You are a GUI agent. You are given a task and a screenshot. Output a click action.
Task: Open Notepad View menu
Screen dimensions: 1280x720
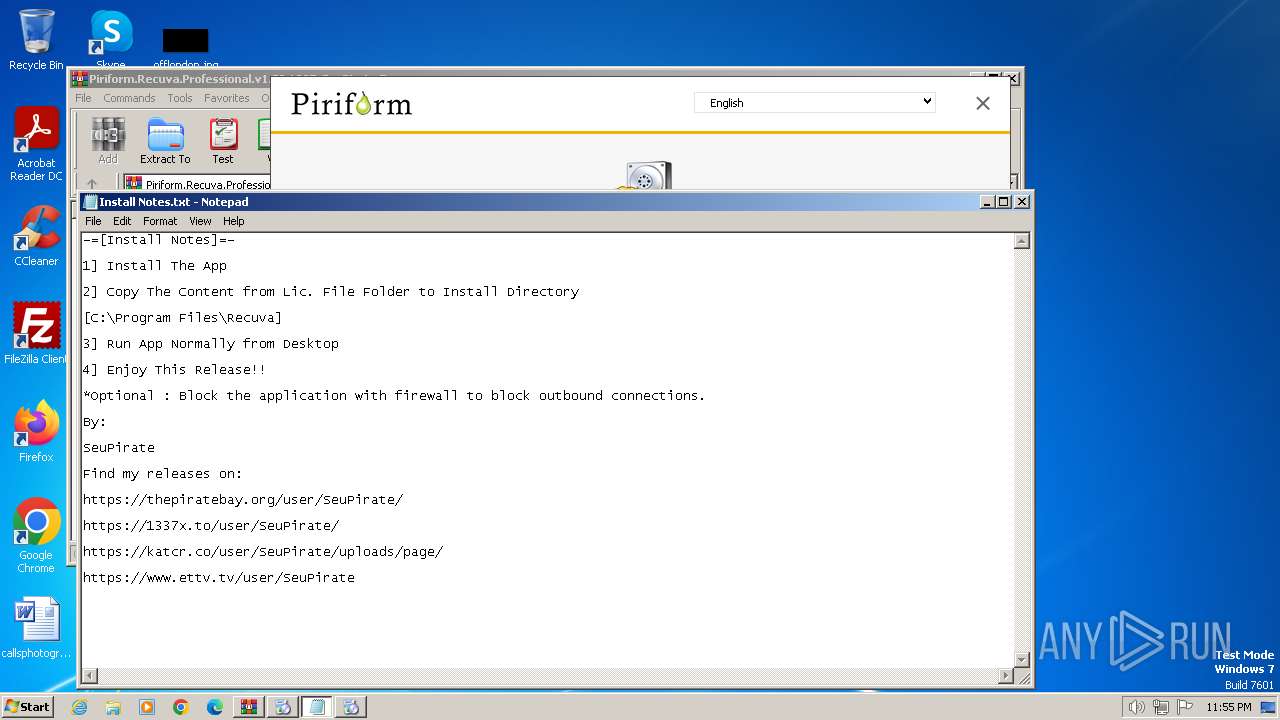pos(200,221)
